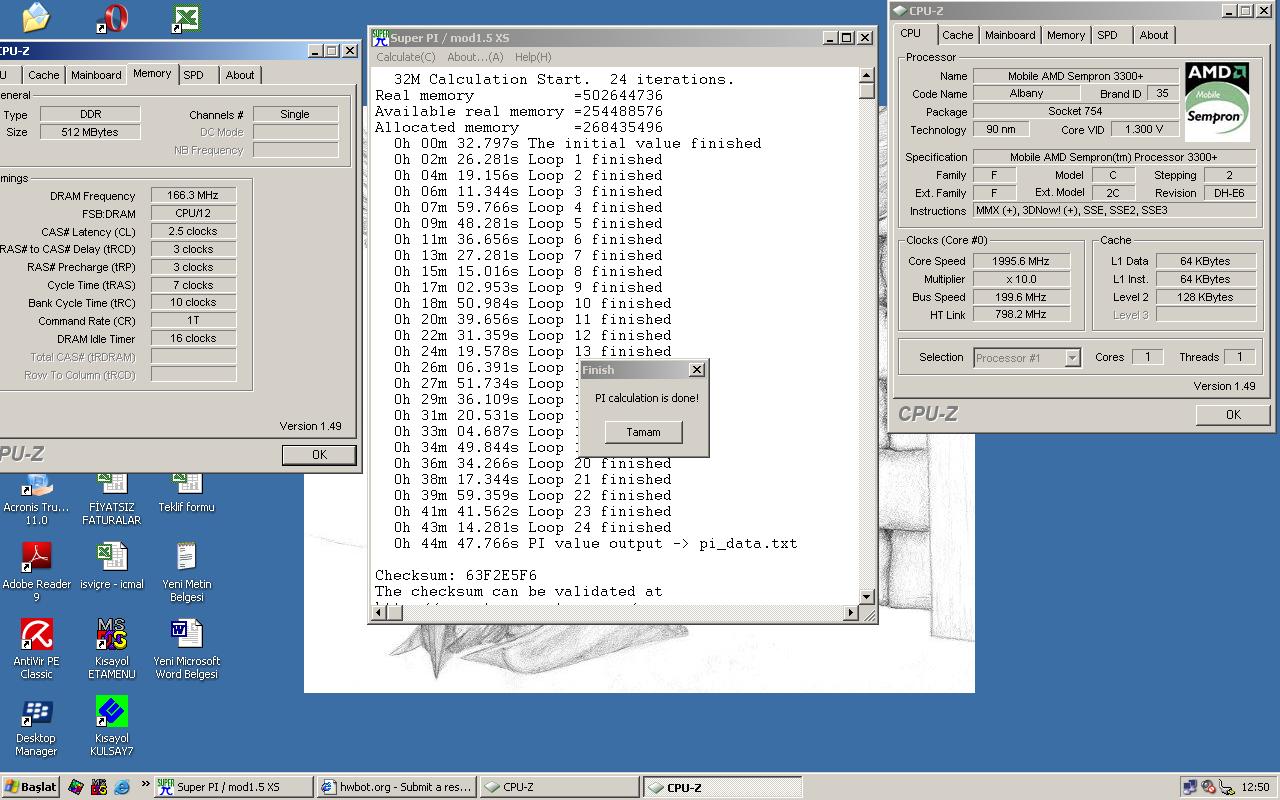Open Yeni Microsoft Word Belgesi icon
This screenshot has width=1280, height=800.
pyautogui.click(x=187, y=633)
